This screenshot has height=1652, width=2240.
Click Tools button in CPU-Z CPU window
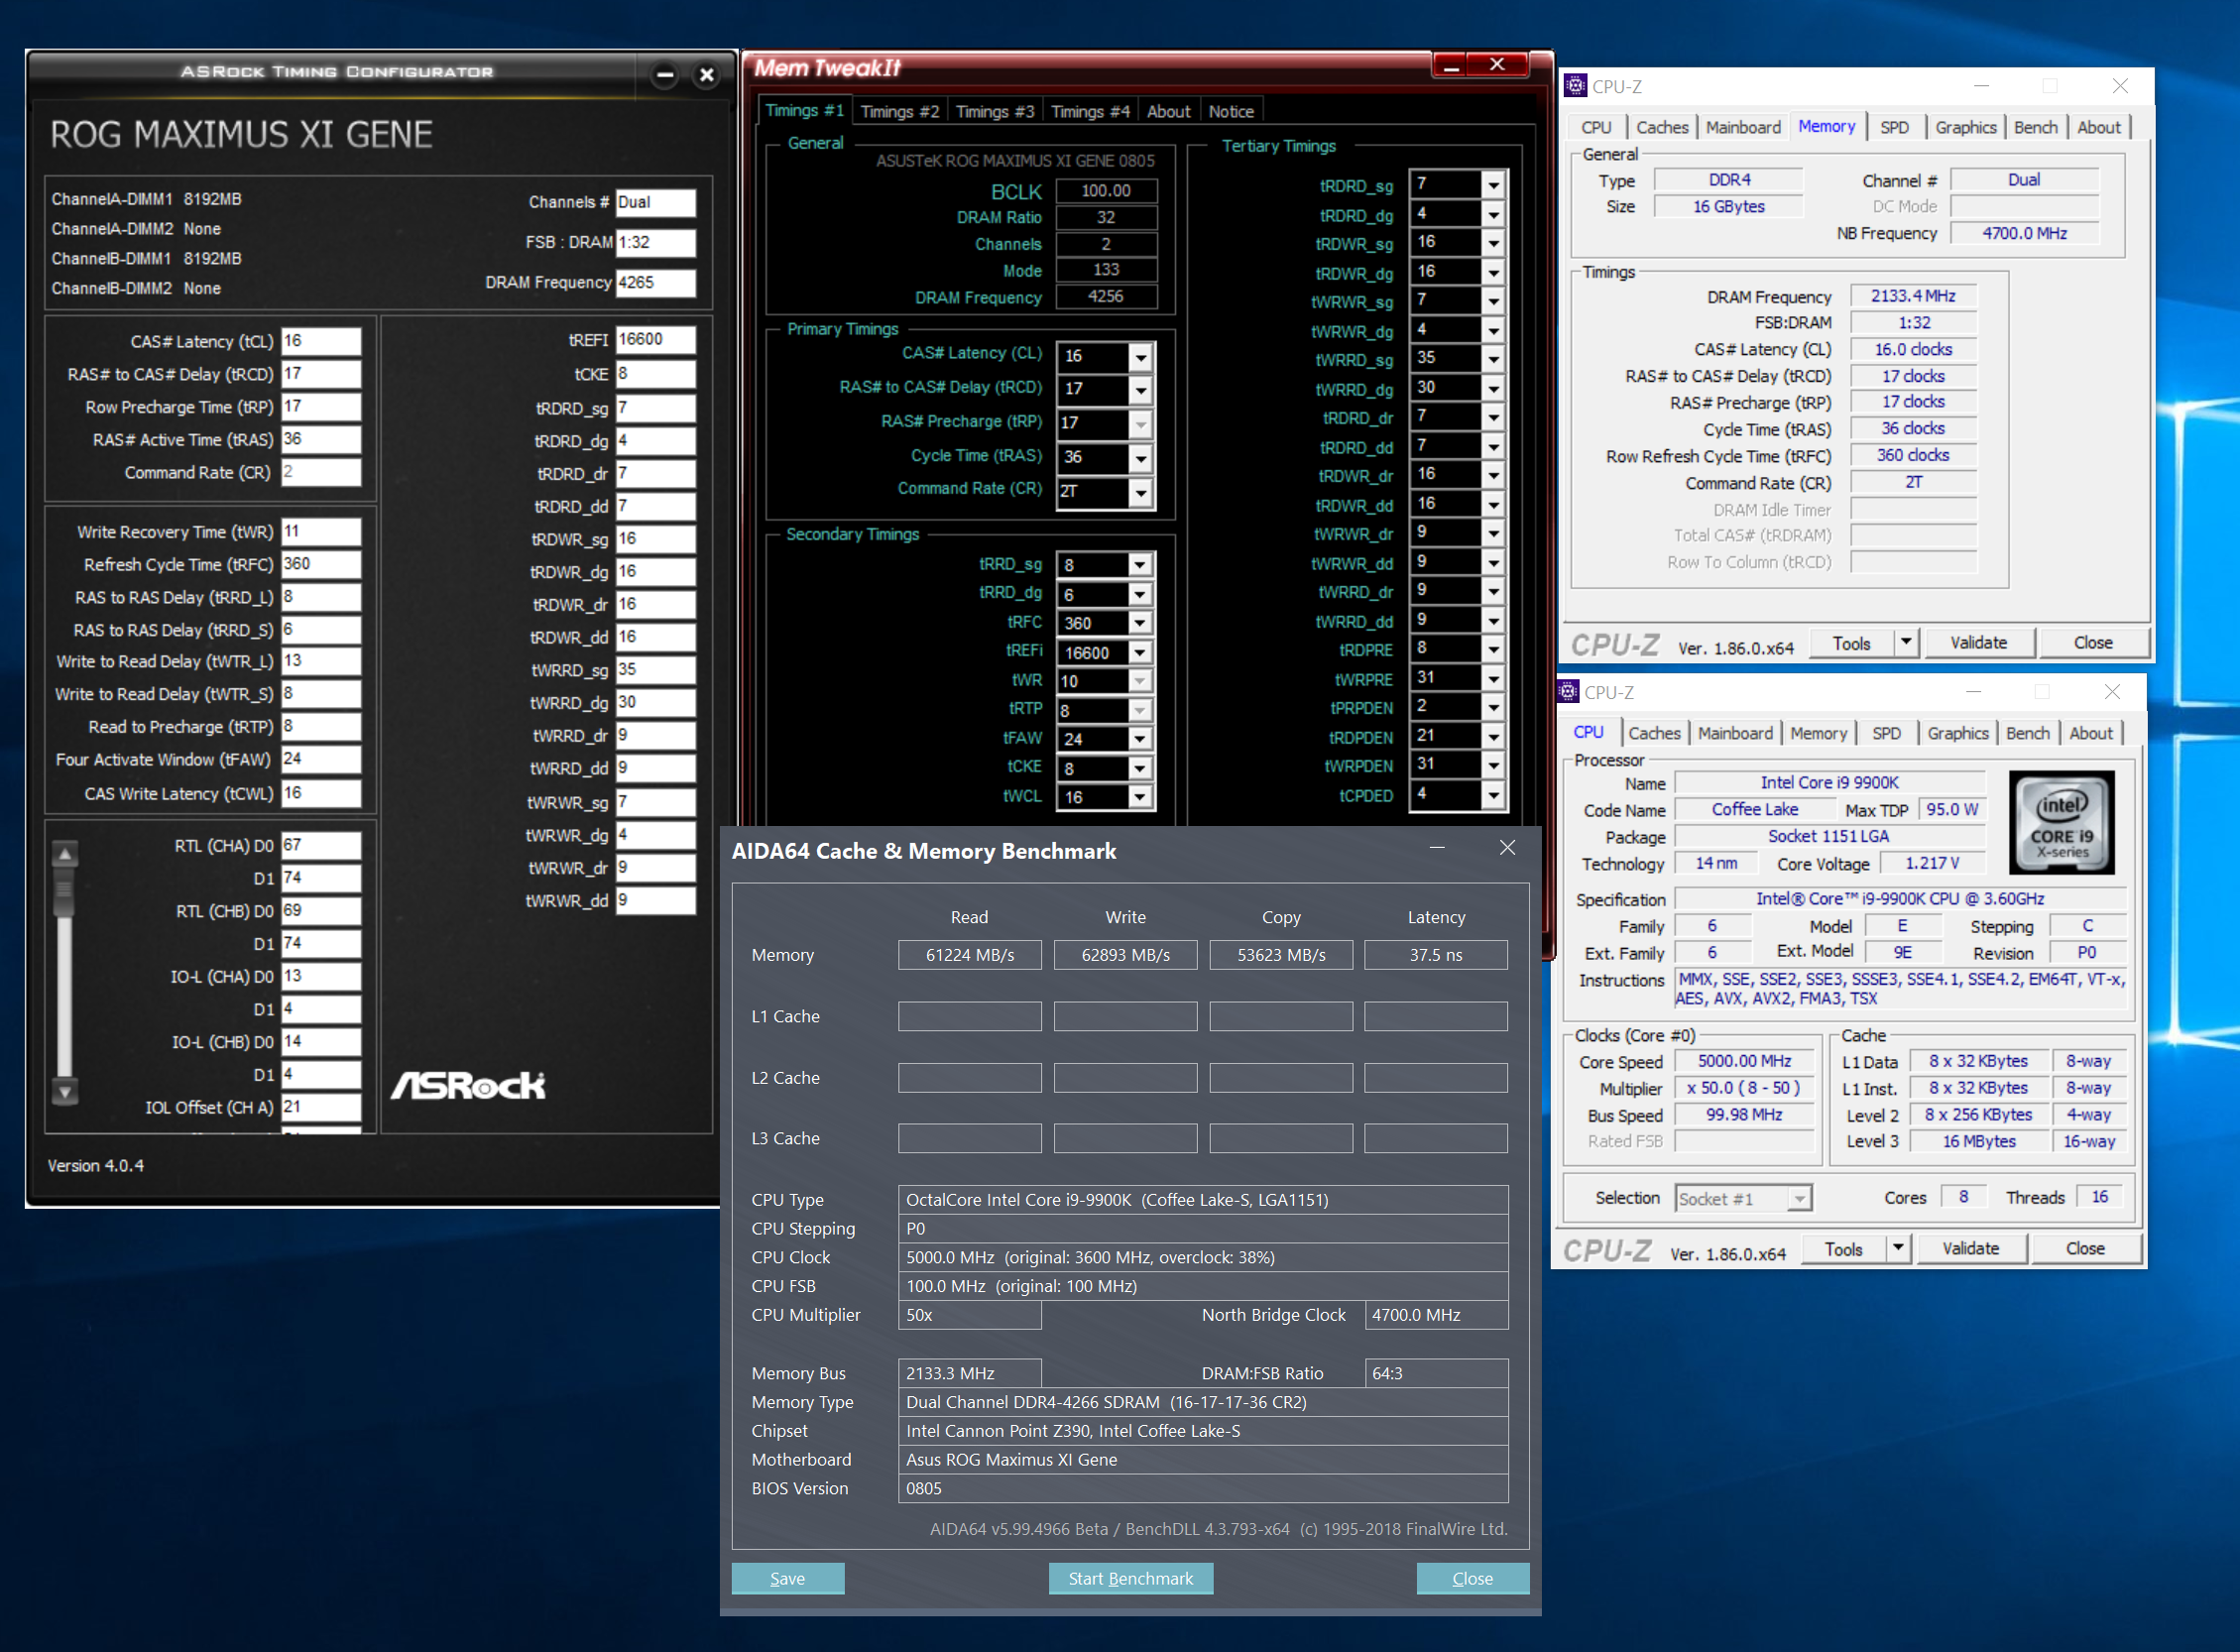coord(1843,1248)
